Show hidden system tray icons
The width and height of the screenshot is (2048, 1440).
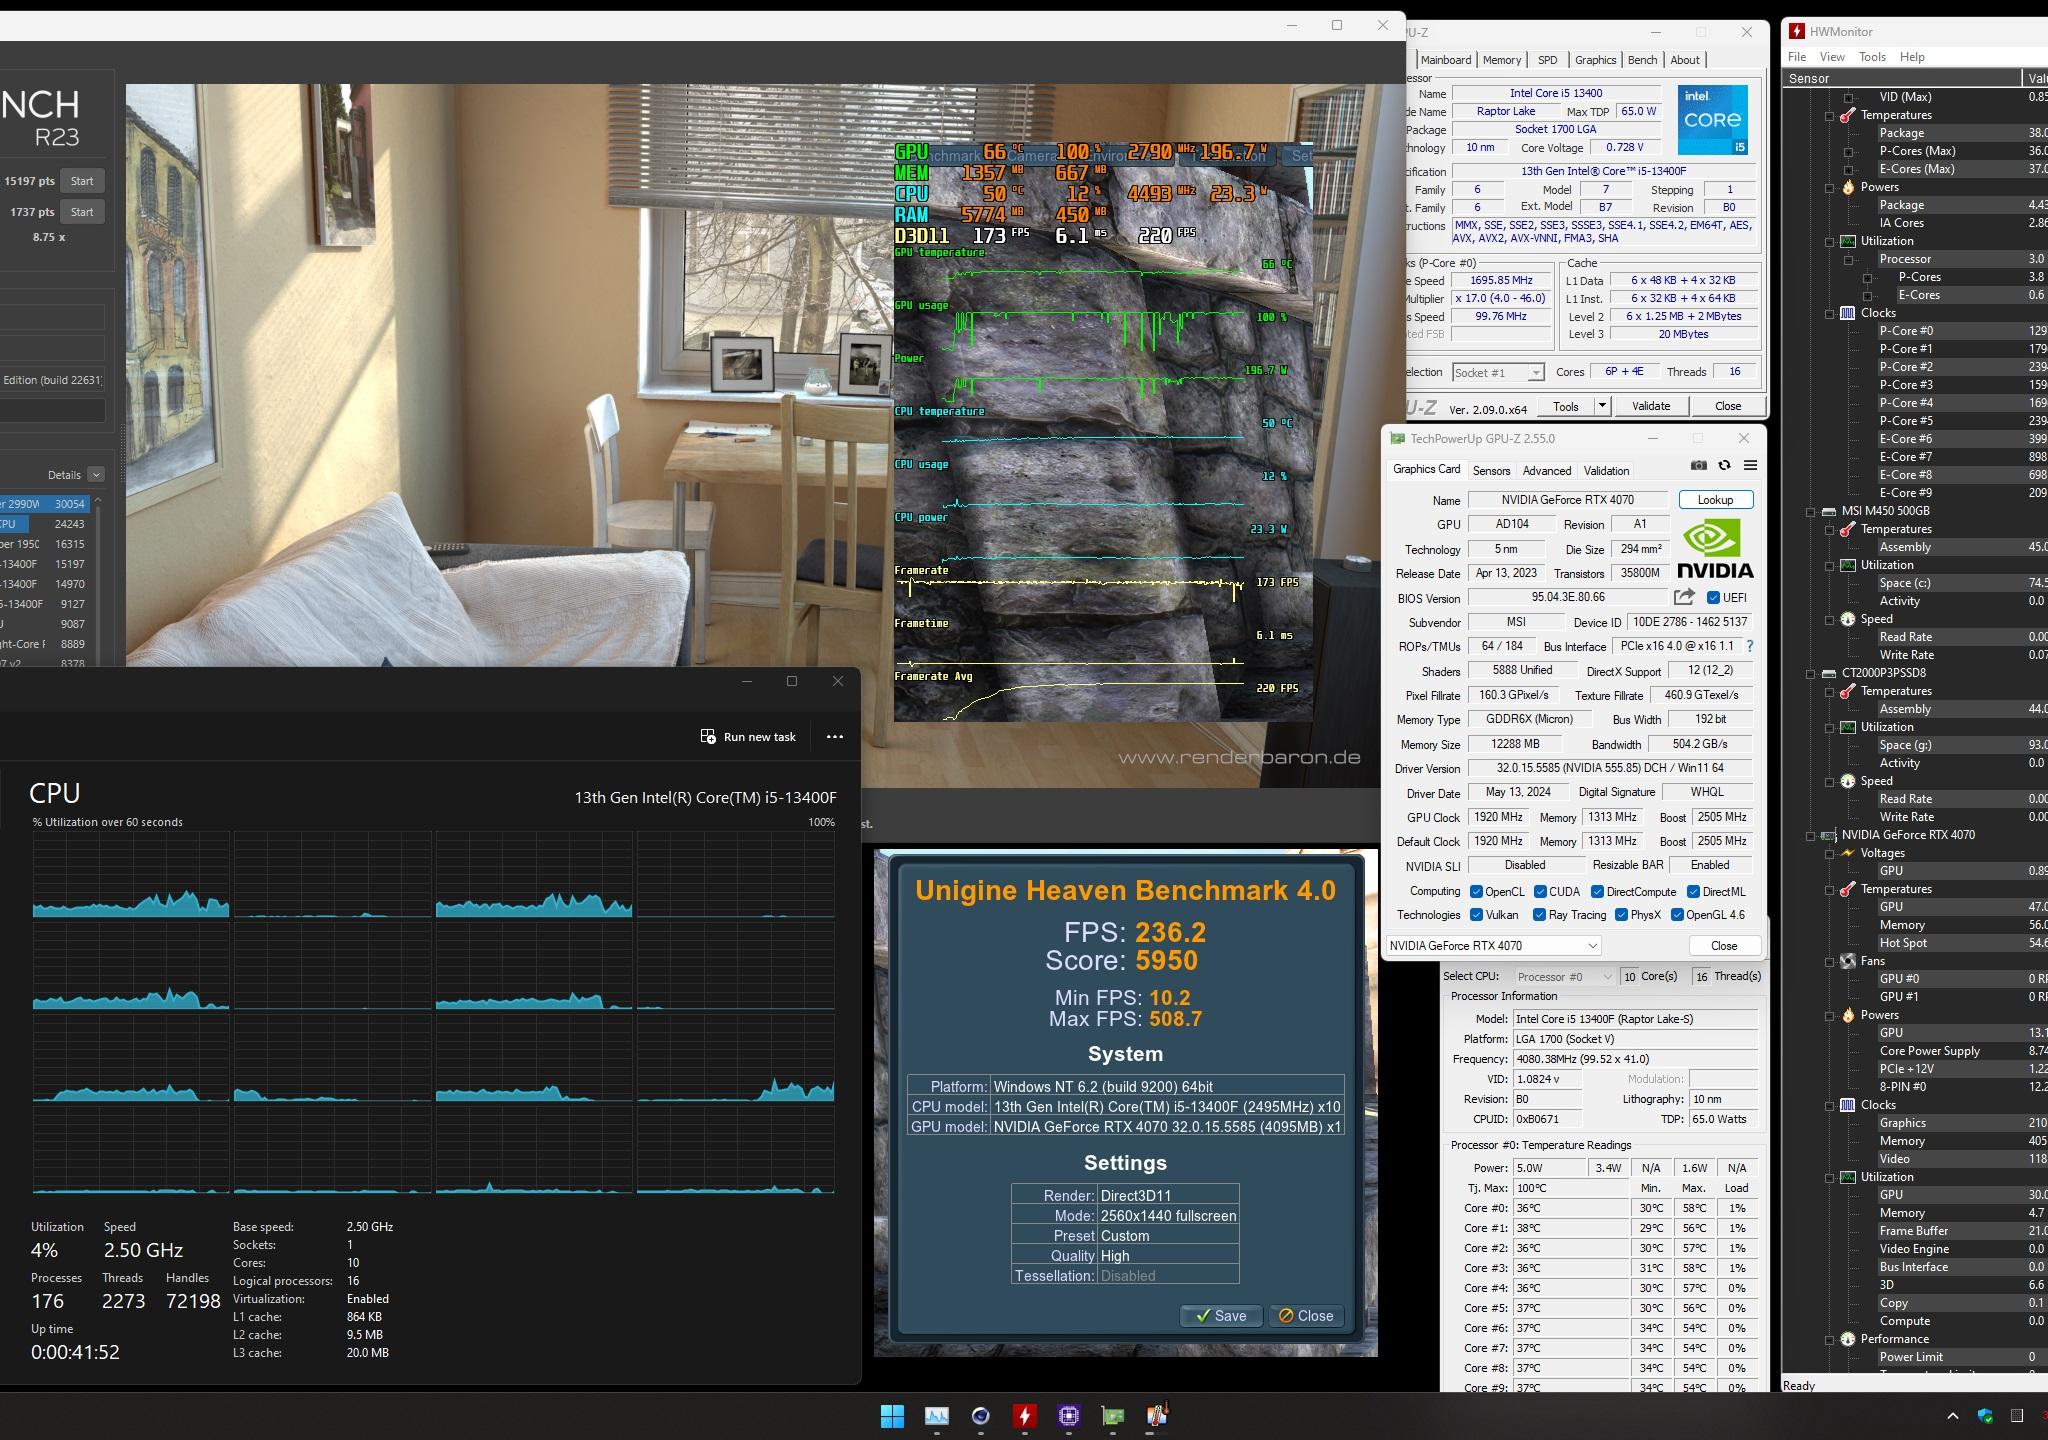pyautogui.click(x=1952, y=1416)
